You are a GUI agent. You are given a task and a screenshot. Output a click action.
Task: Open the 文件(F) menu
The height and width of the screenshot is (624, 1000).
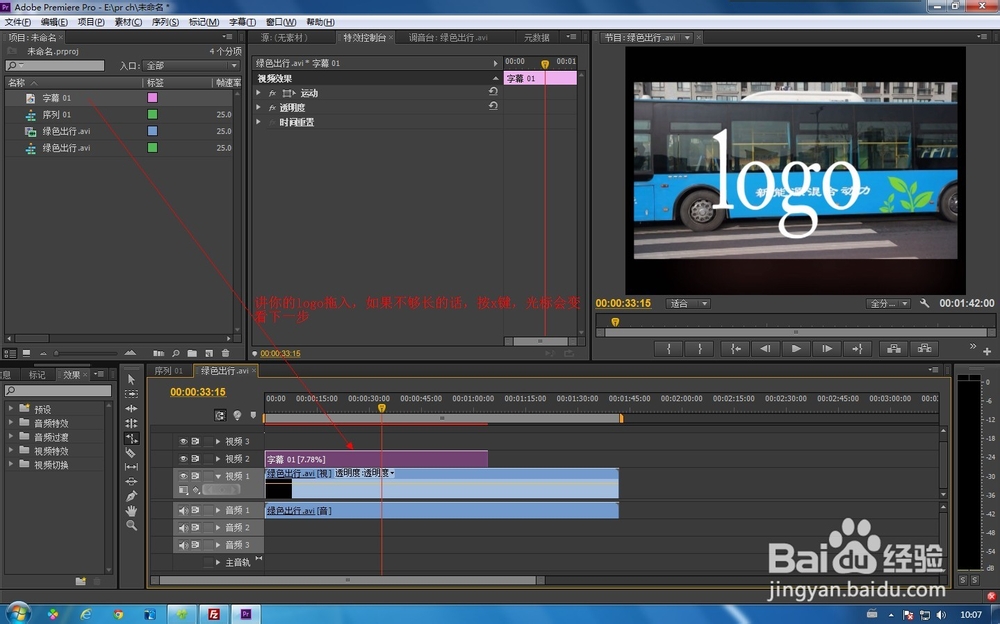tap(18, 22)
